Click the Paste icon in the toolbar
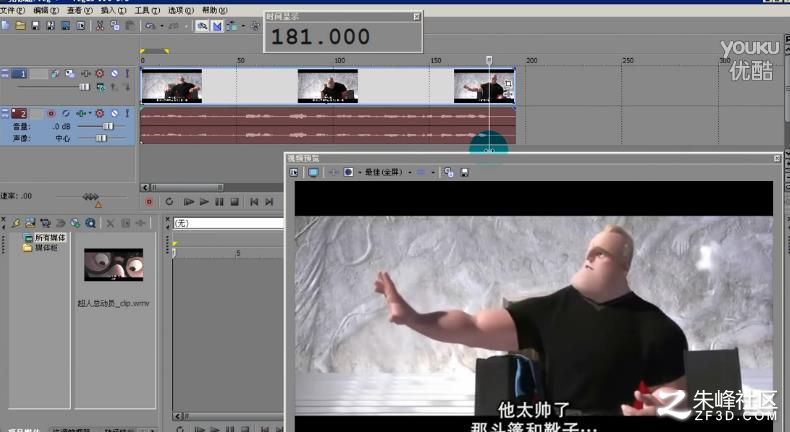The image size is (790, 432). click(x=130, y=25)
